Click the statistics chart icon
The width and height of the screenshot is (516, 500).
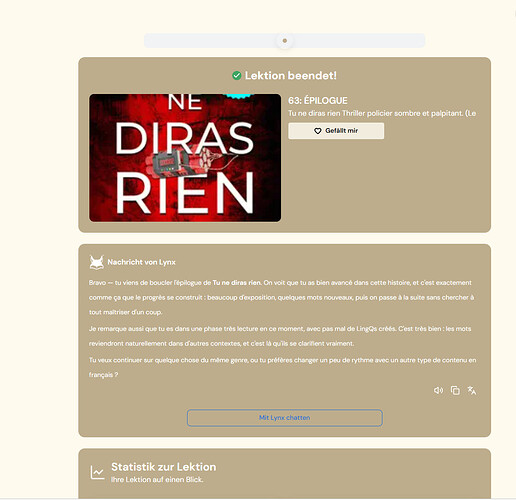(97, 473)
